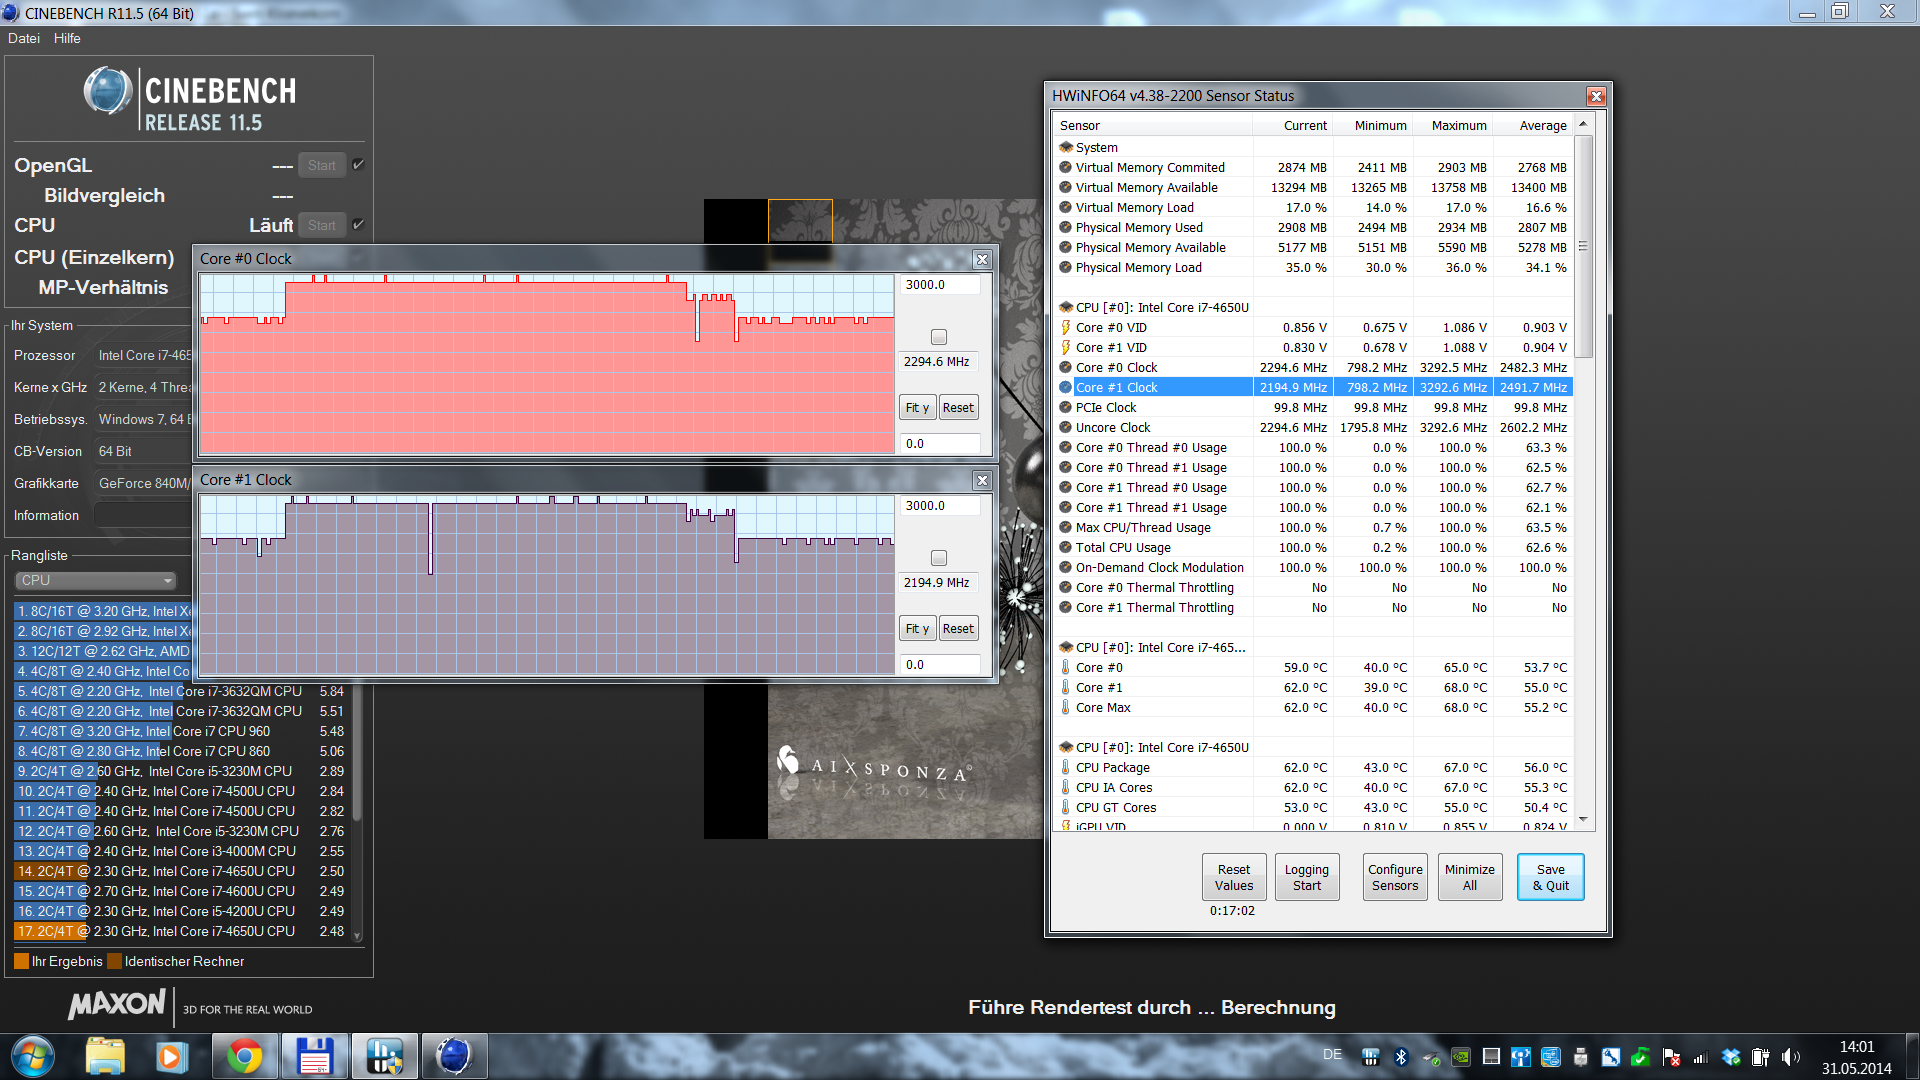Click the Reset Values button
The image size is (1920, 1080).
[x=1233, y=877]
